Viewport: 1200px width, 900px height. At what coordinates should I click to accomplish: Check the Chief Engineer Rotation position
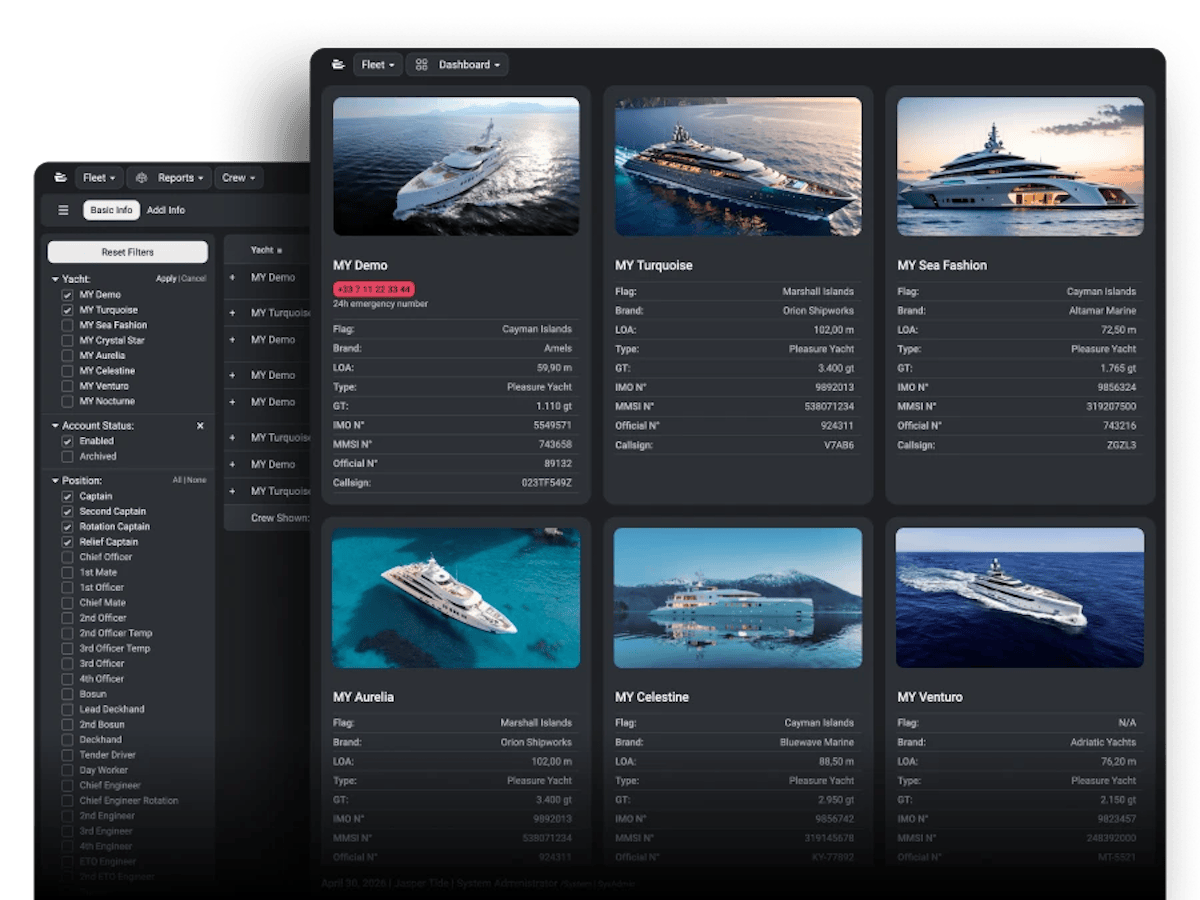[67, 800]
